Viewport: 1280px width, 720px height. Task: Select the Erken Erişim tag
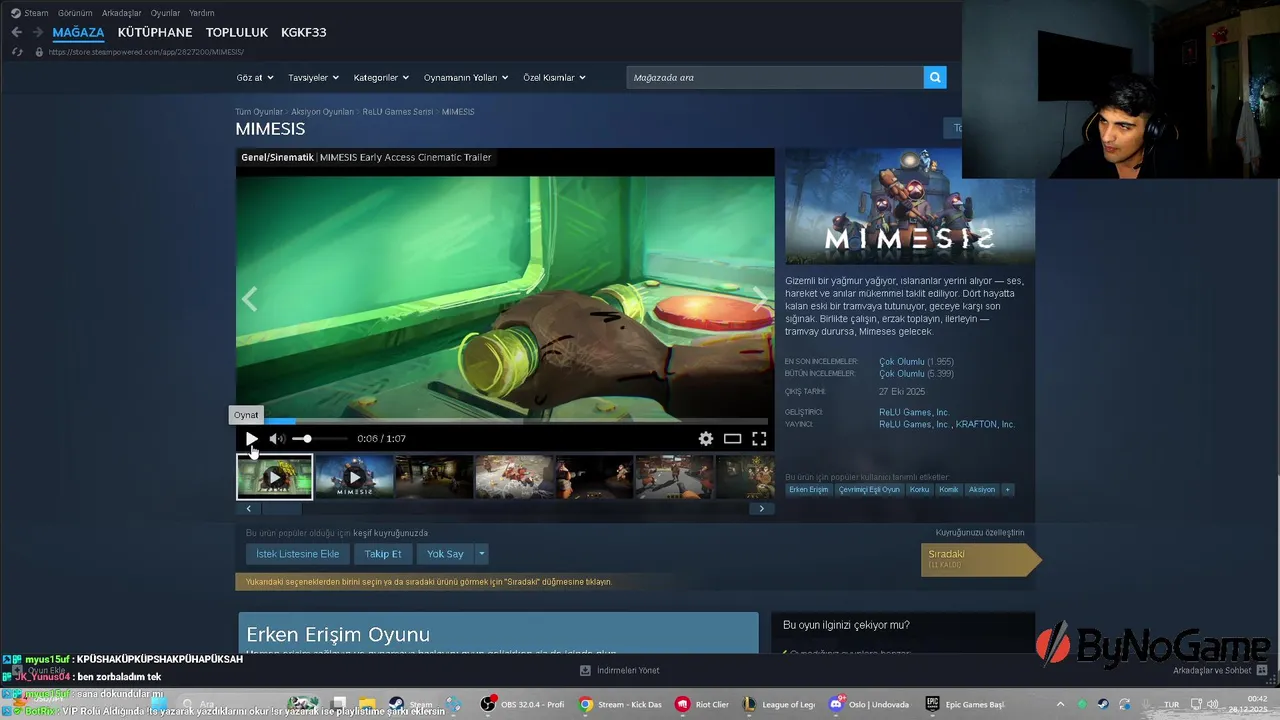pos(809,490)
